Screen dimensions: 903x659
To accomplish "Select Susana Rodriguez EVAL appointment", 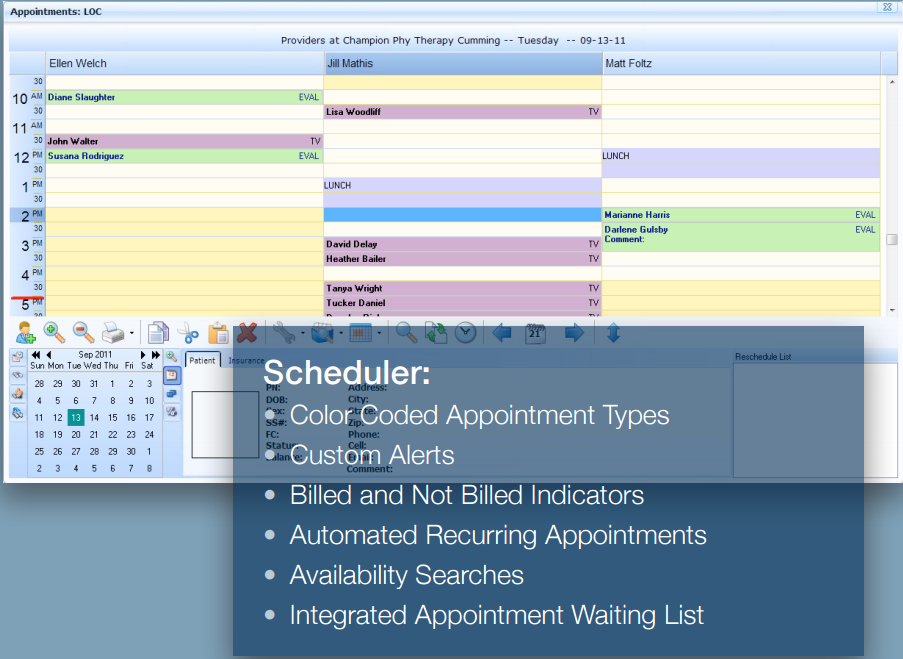I will tap(184, 156).
